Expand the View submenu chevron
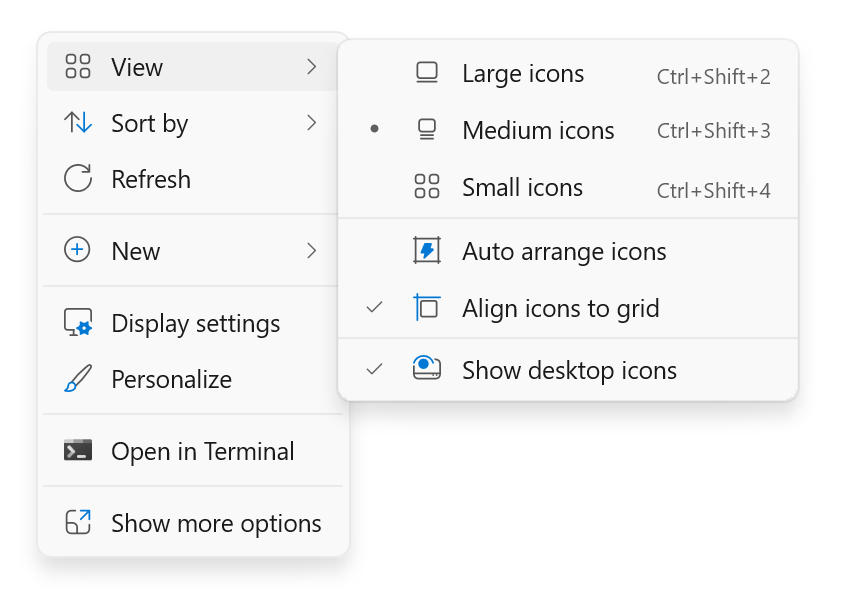 click(313, 67)
